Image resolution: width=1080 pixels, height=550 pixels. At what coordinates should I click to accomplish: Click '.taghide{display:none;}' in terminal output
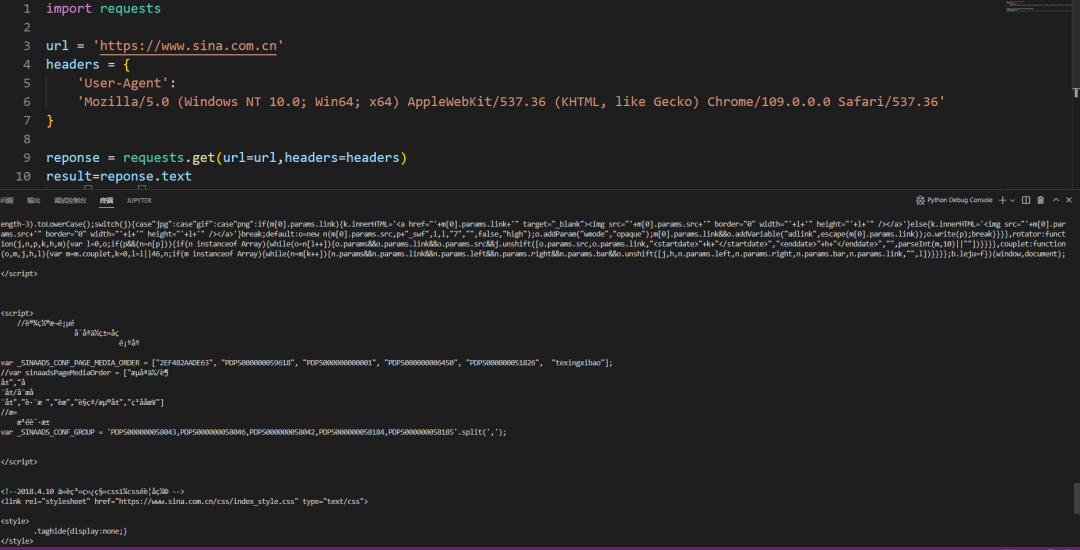[81, 531]
